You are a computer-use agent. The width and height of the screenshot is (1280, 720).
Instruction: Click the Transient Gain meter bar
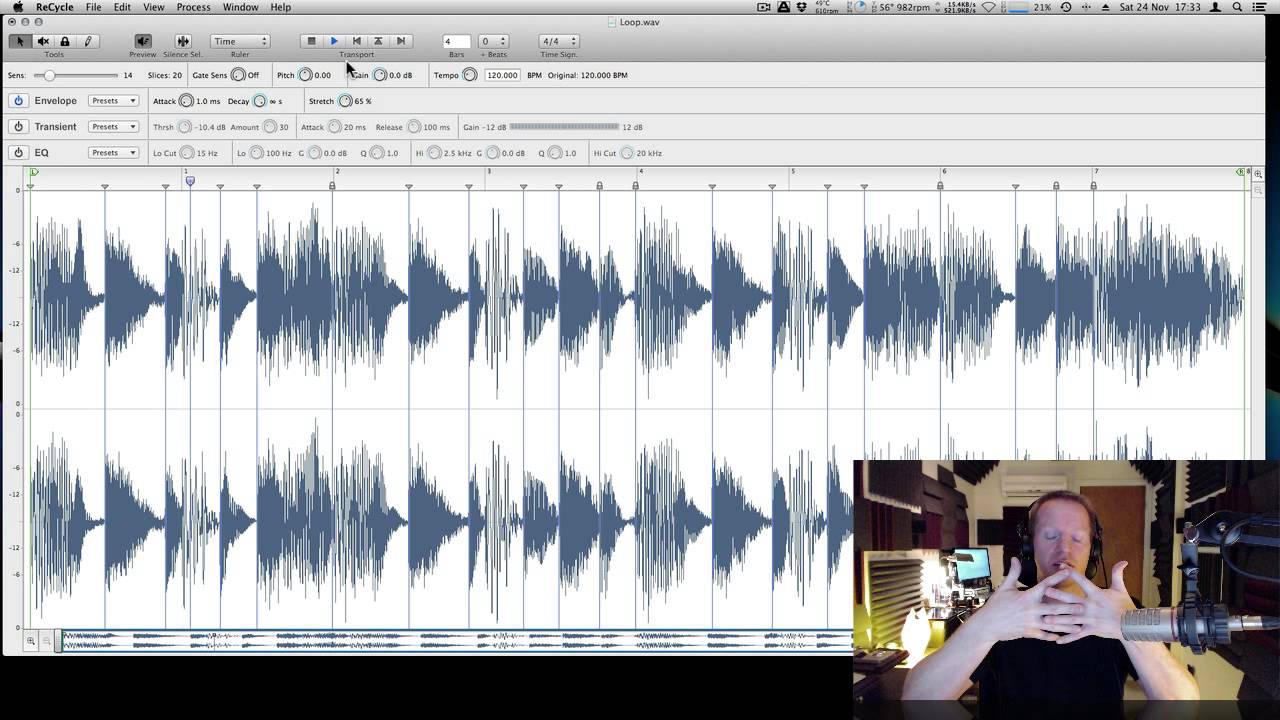[565, 127]
